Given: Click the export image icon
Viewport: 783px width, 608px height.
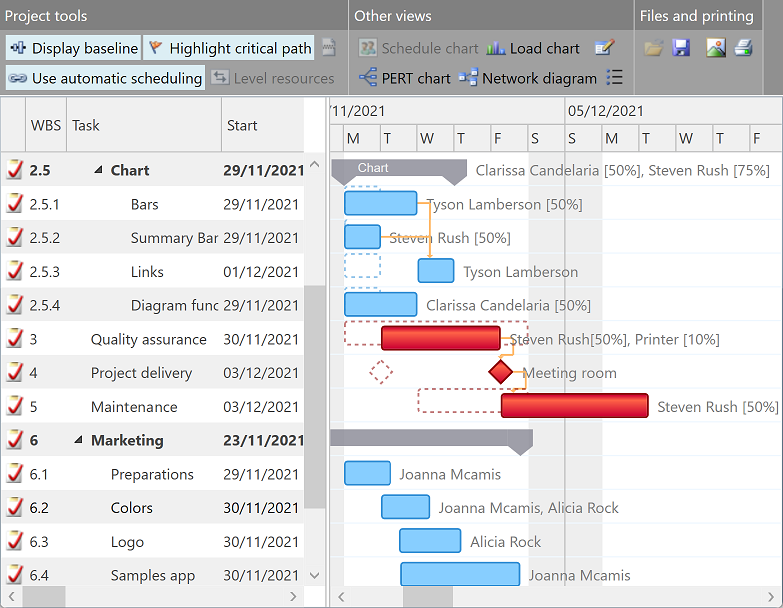Looking at the screenshot, I should (716, 48).
